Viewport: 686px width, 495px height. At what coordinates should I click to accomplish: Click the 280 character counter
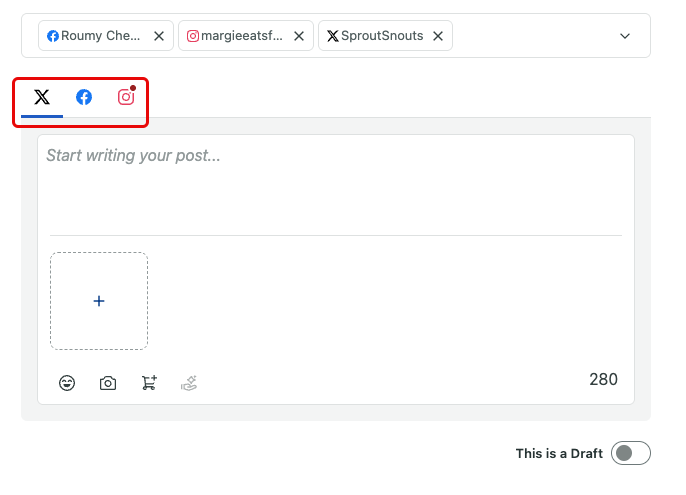(603, 379)
